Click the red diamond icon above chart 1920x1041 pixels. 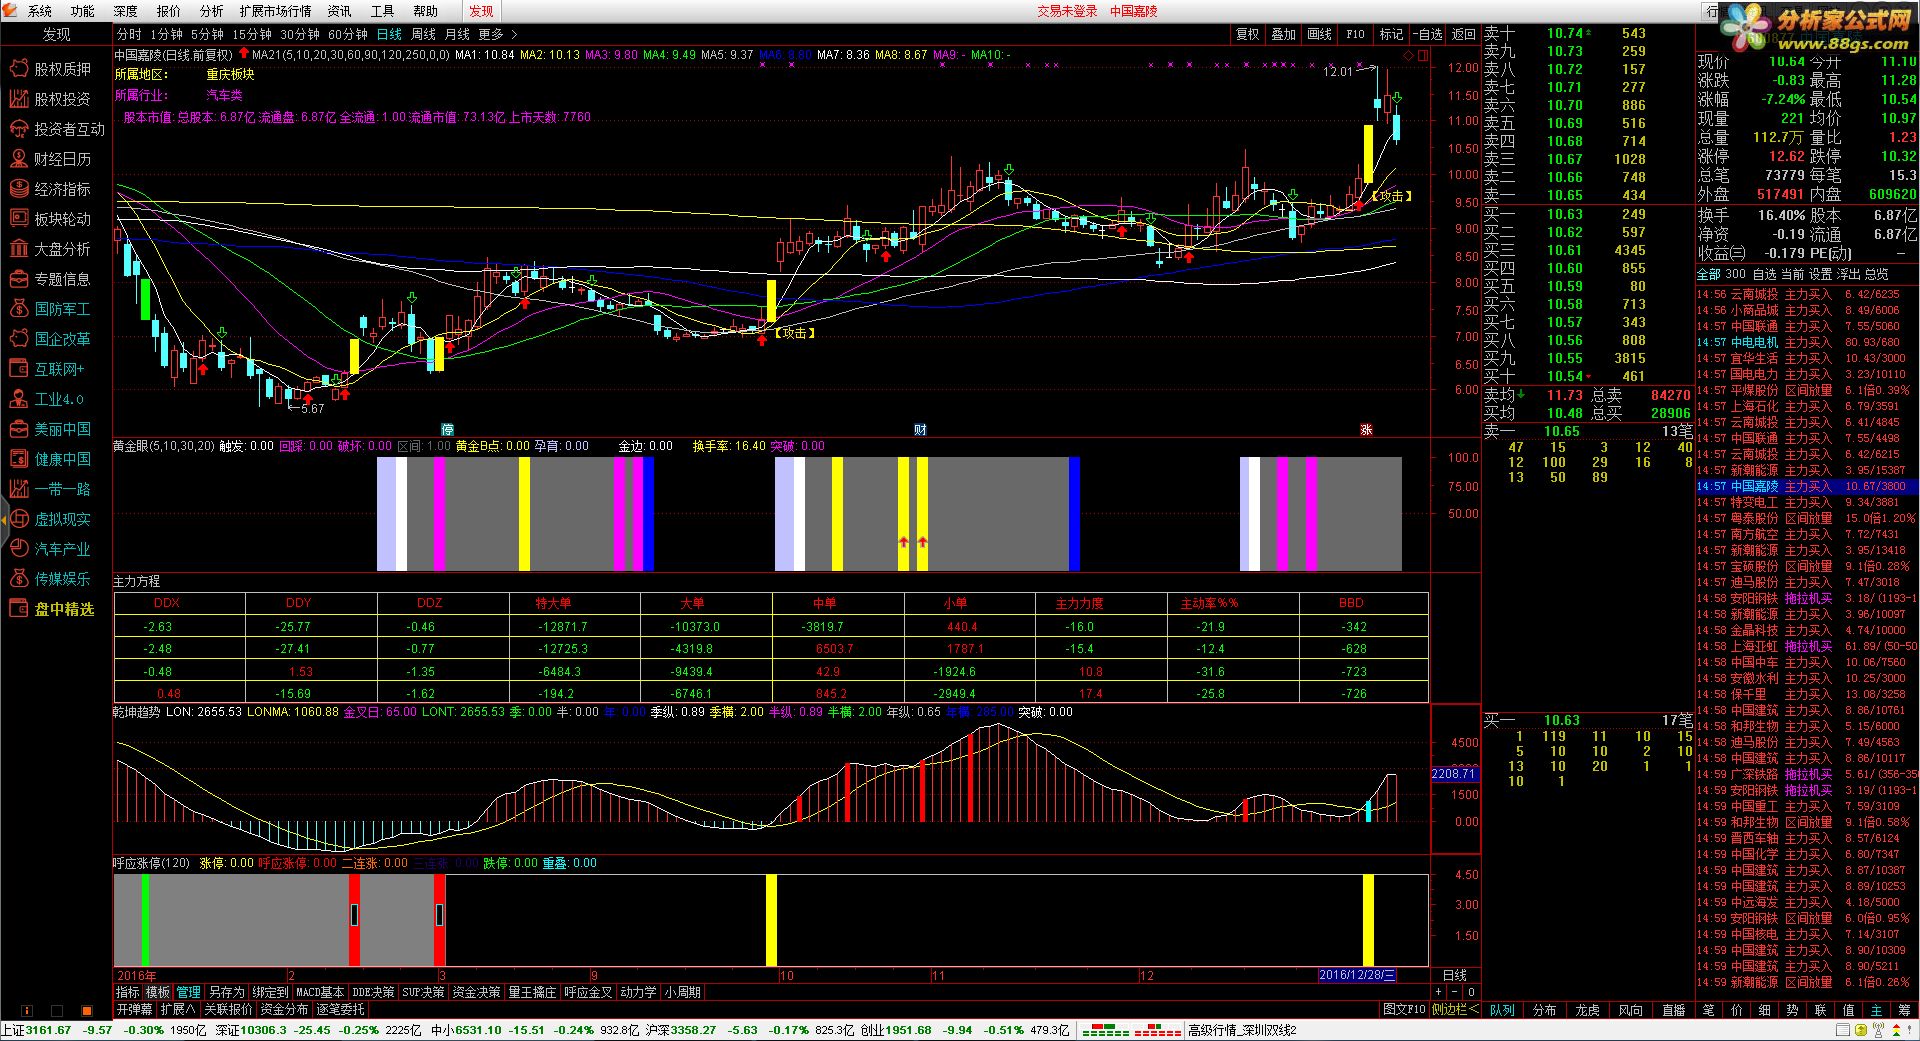1409,56
